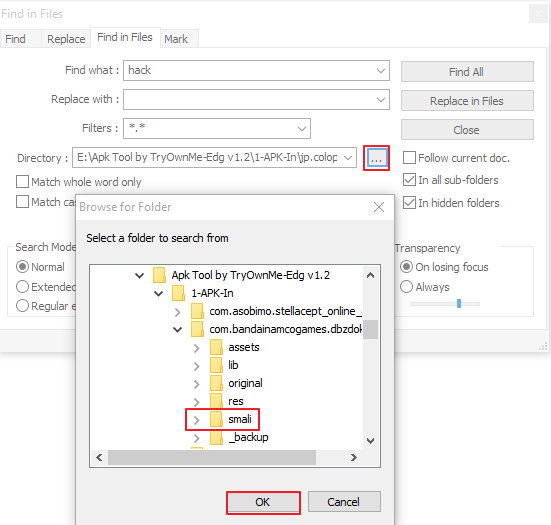551x525 pixels.
Task: Select the res folder icon
Action: (x=216, y=401)
